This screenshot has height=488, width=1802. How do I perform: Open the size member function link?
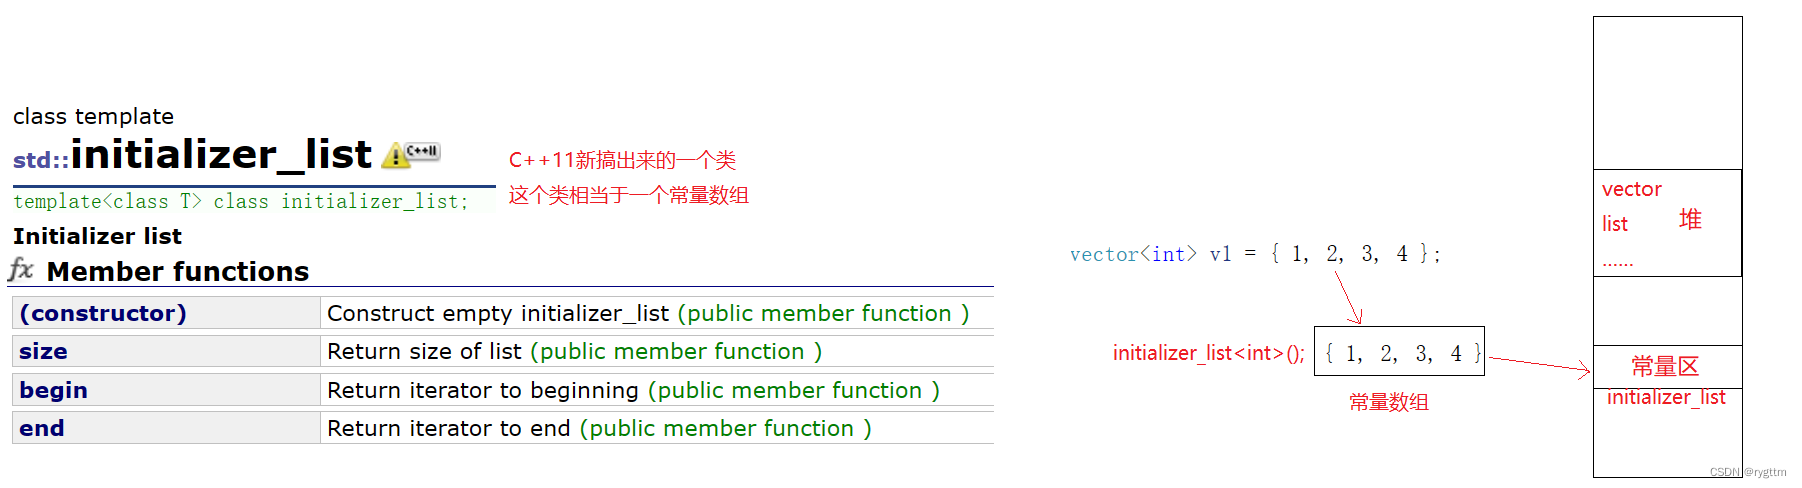pyautogui.click(x=43, y=351)
